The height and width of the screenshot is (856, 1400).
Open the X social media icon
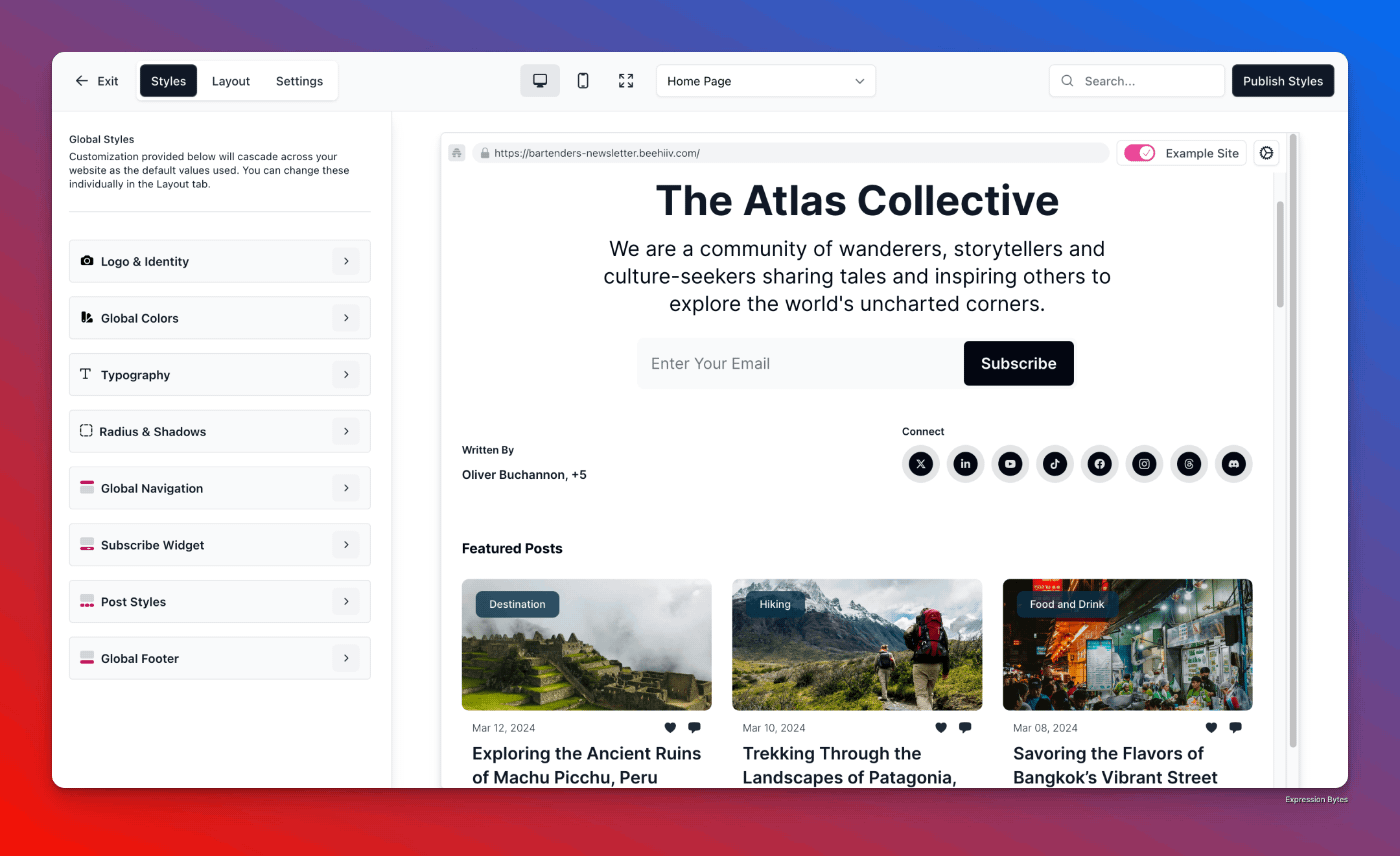(920, 463)
